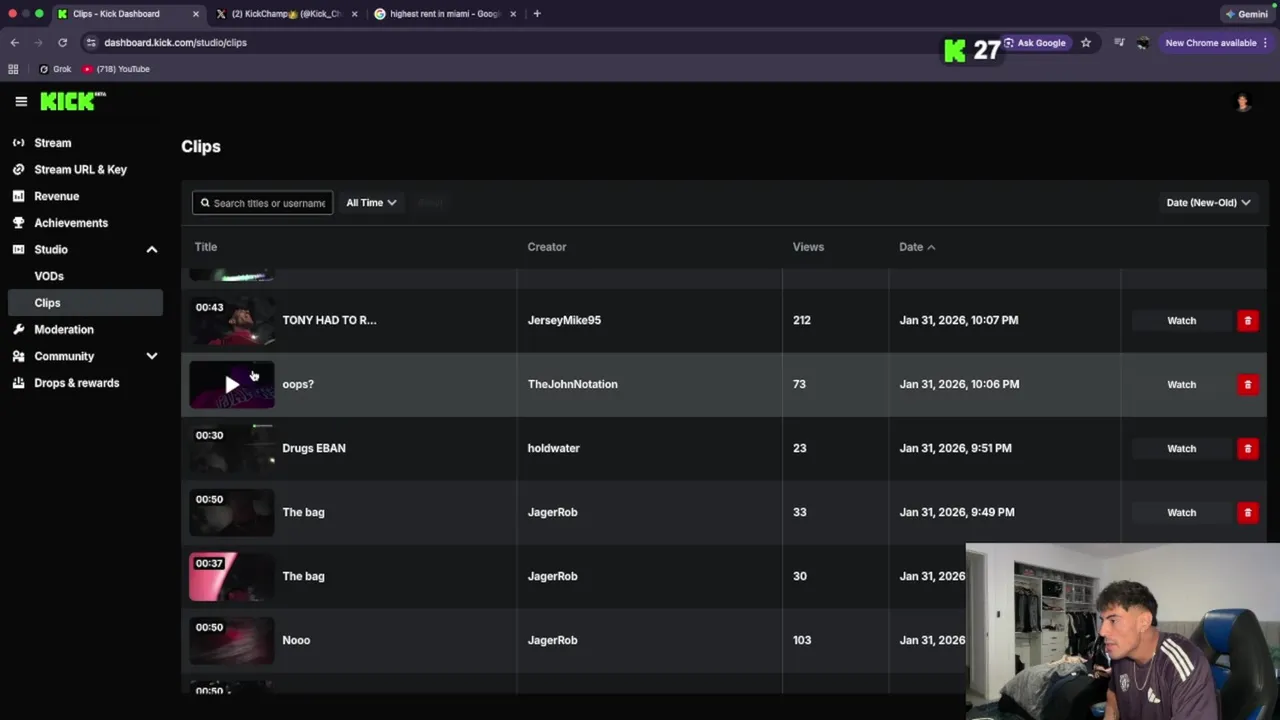Close the Clips - Kick Dashboard tab
The height and width of the screenshot is (720, 1280).
pyautogui.click(x=195, y=14)
